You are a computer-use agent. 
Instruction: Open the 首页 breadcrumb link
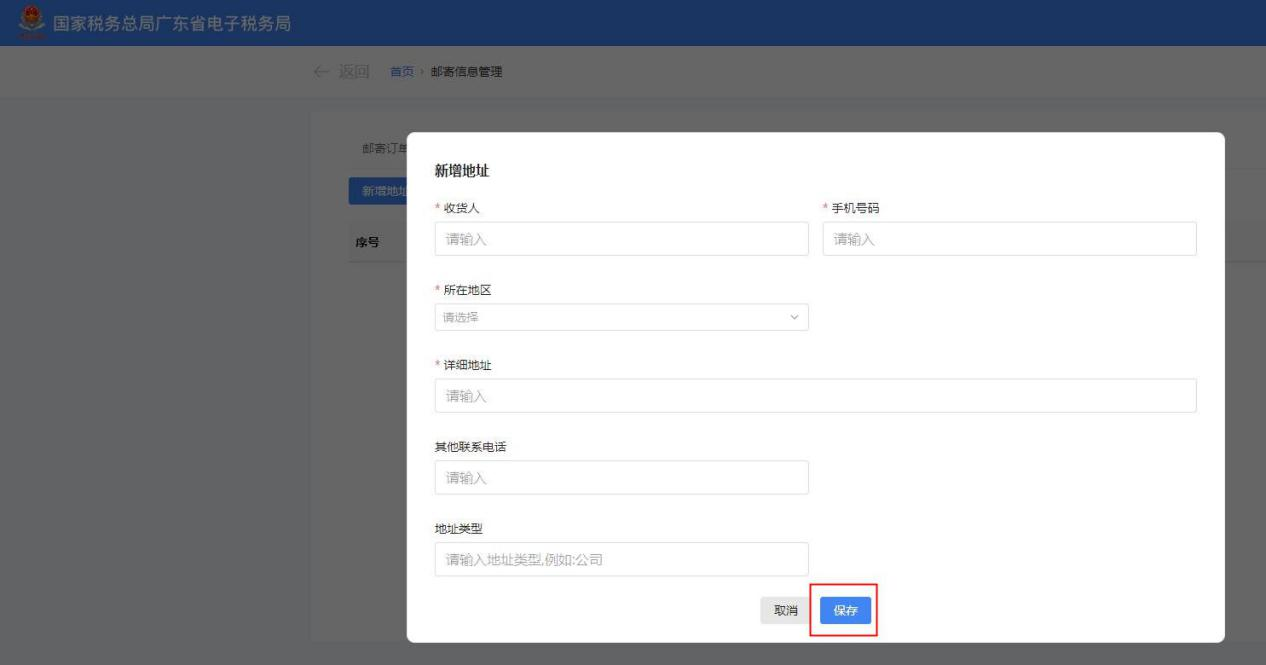(x=401, y=72)
